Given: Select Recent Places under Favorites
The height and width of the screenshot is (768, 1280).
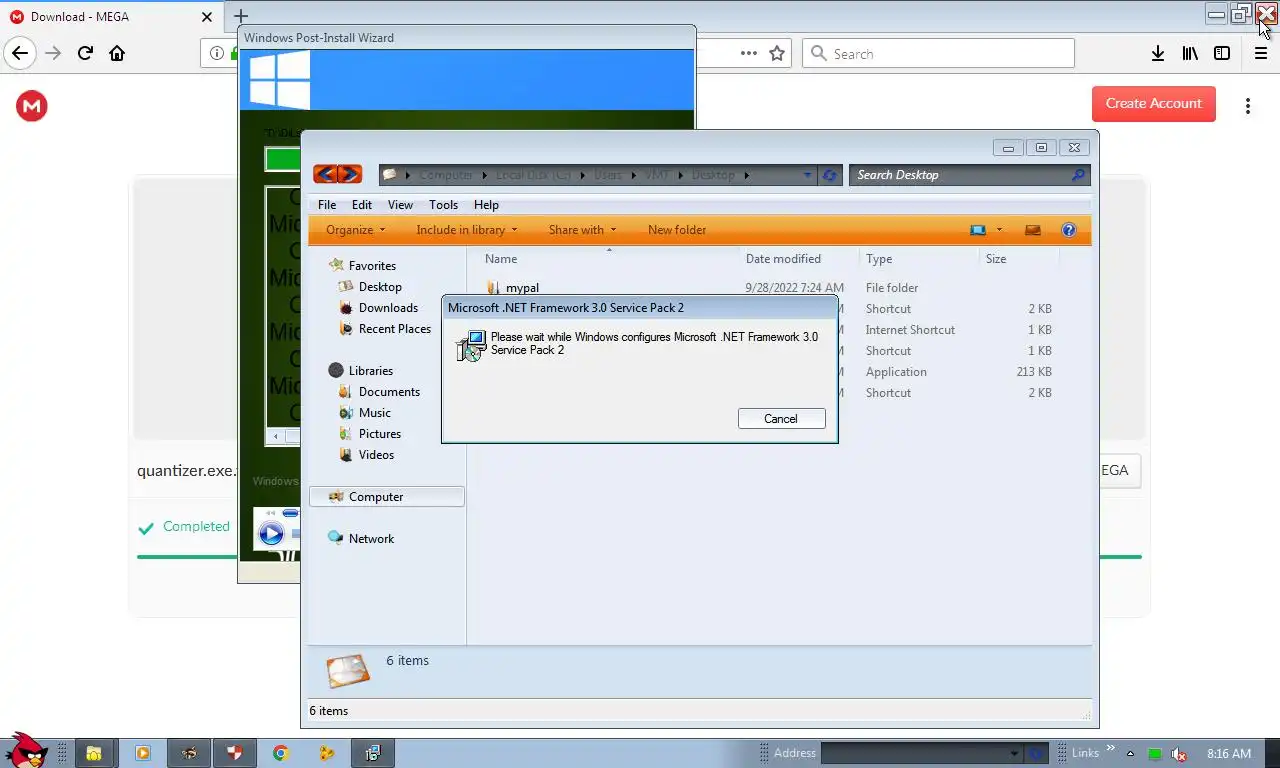Looking at the screenshot, I should [x=395, y=329].
